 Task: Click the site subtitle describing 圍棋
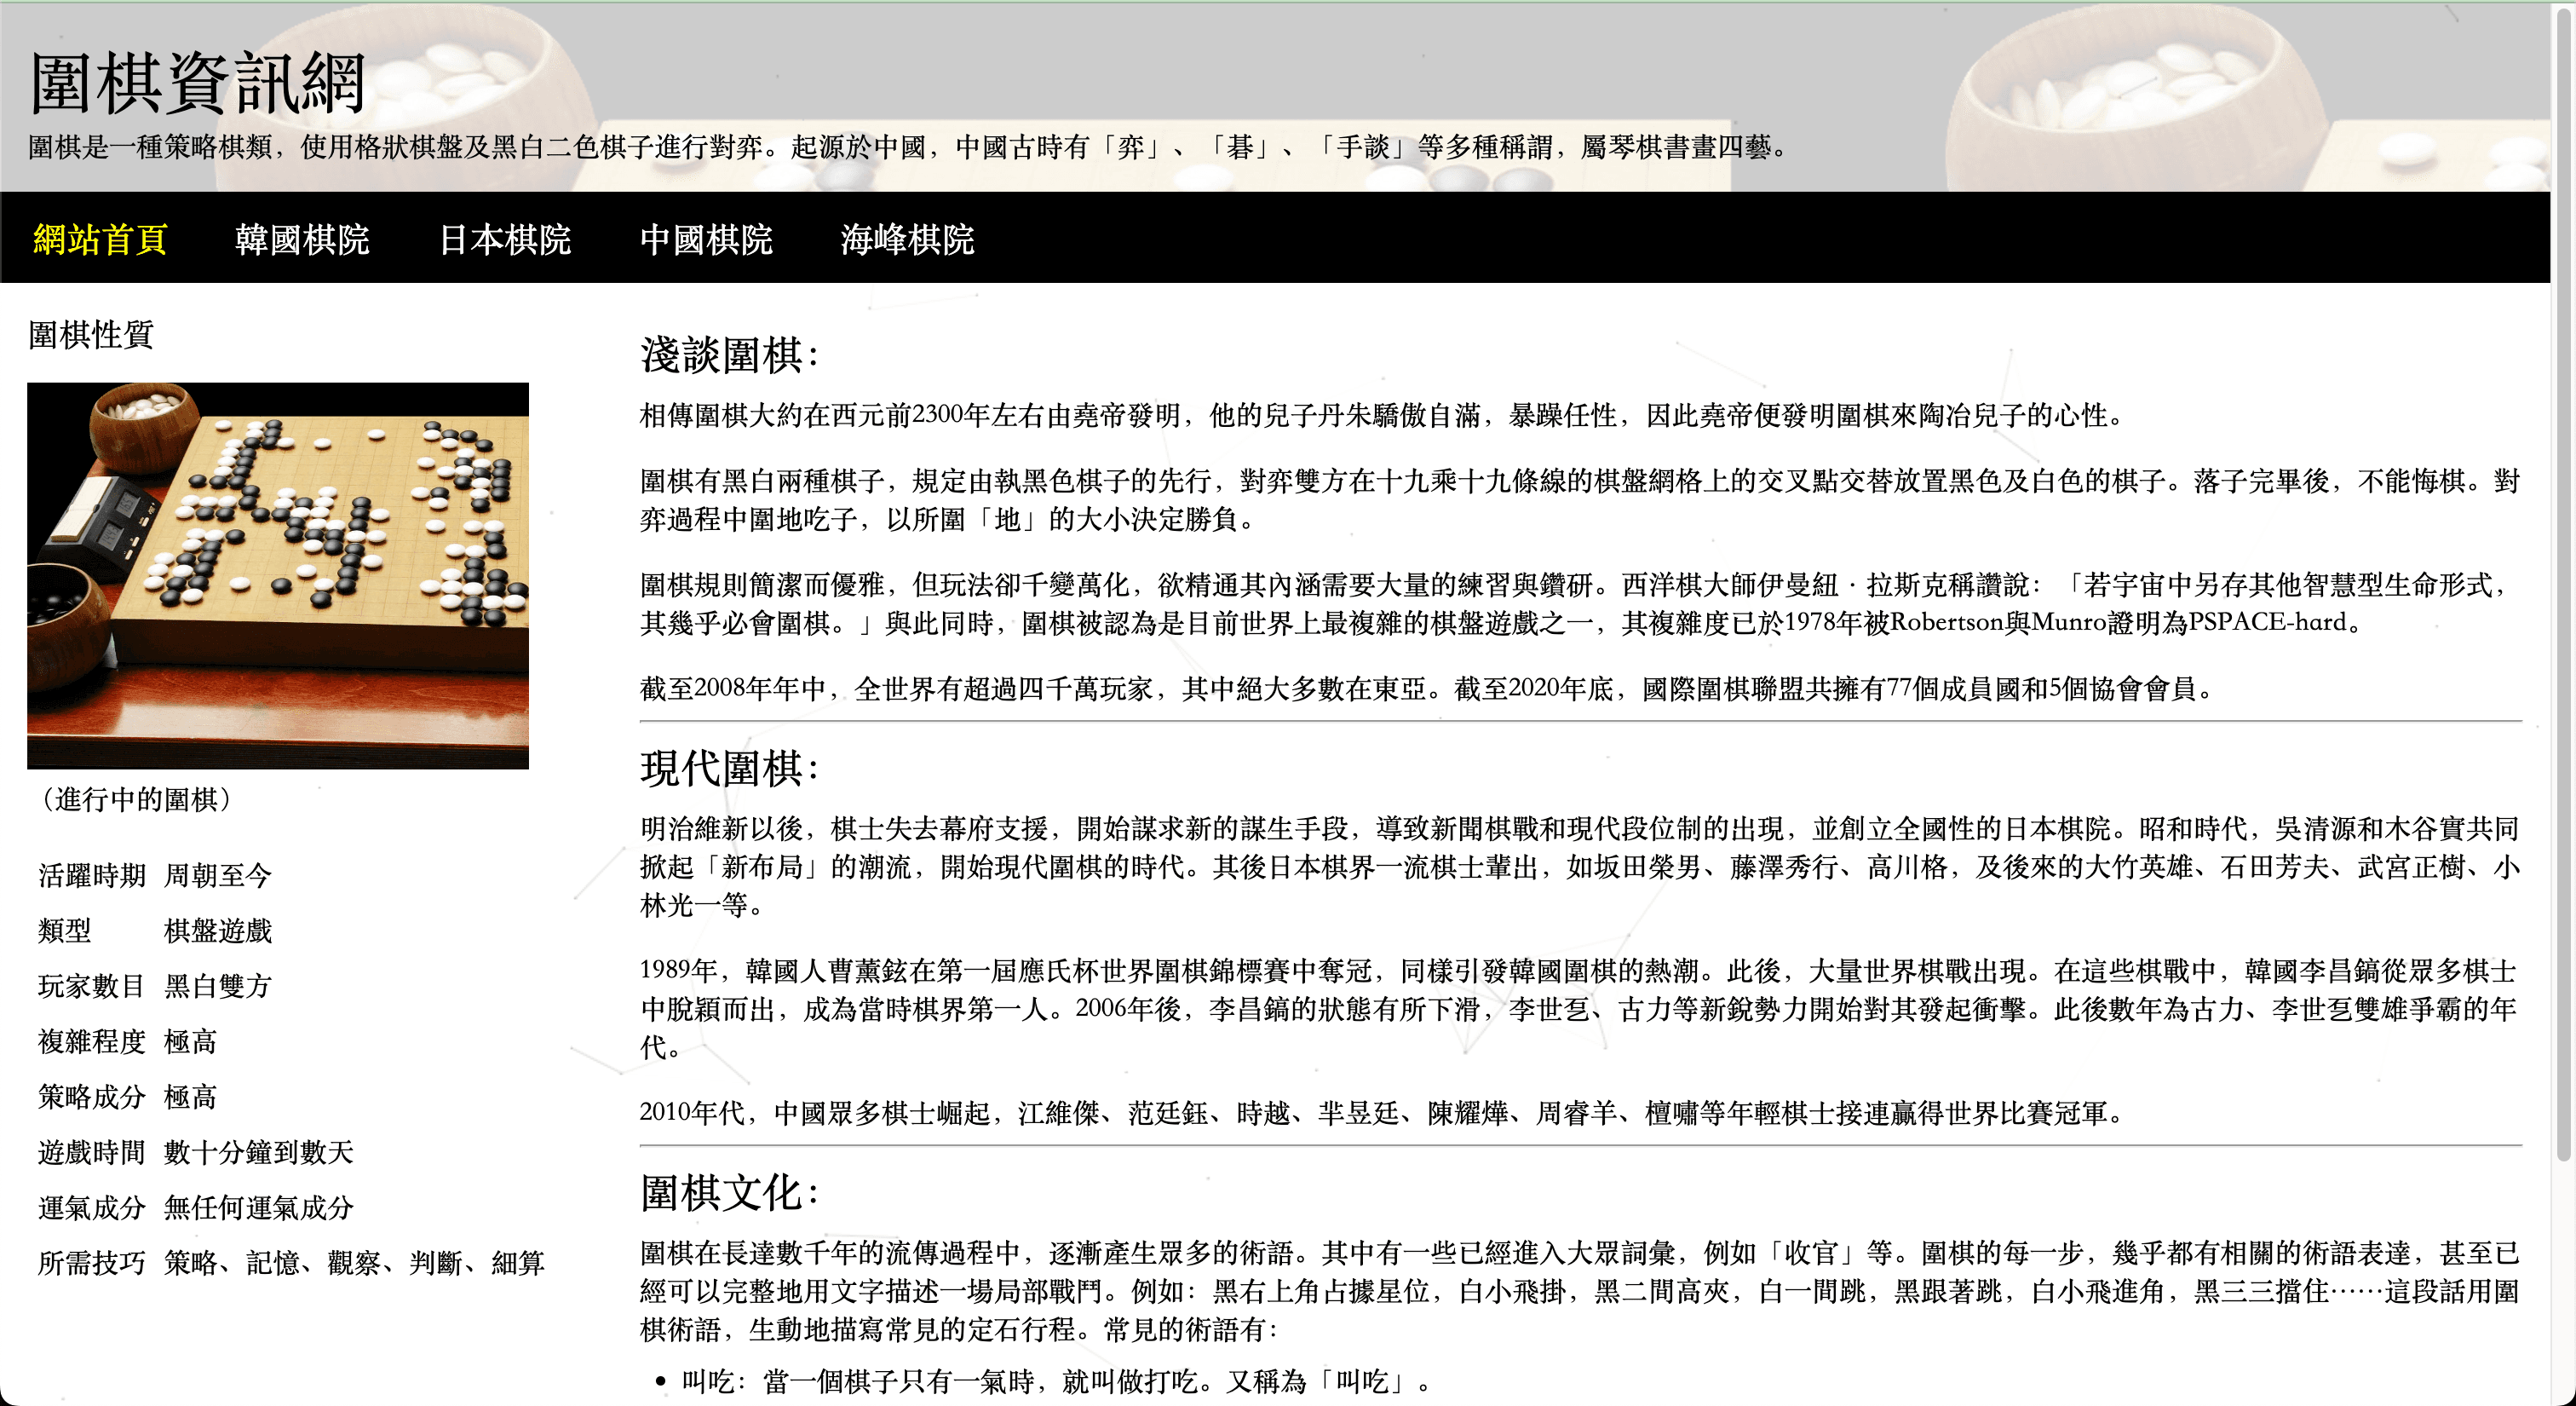click(x=907, y=150)
